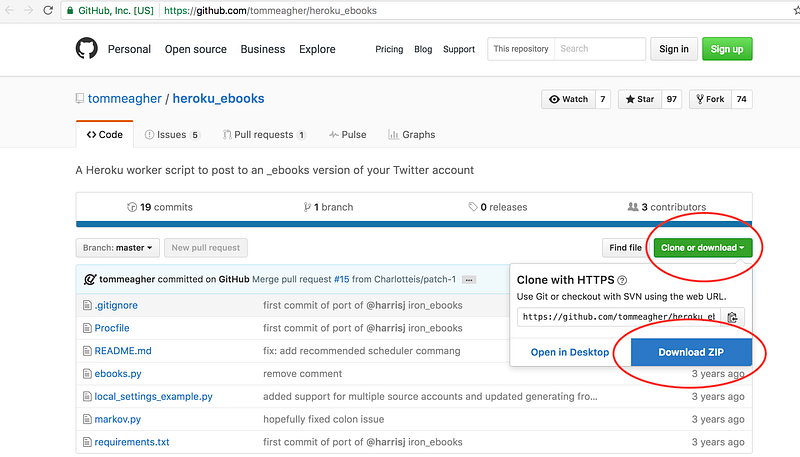Switch to the Issues tab
This screenshot has height=457, width=800.
(172, 134)
